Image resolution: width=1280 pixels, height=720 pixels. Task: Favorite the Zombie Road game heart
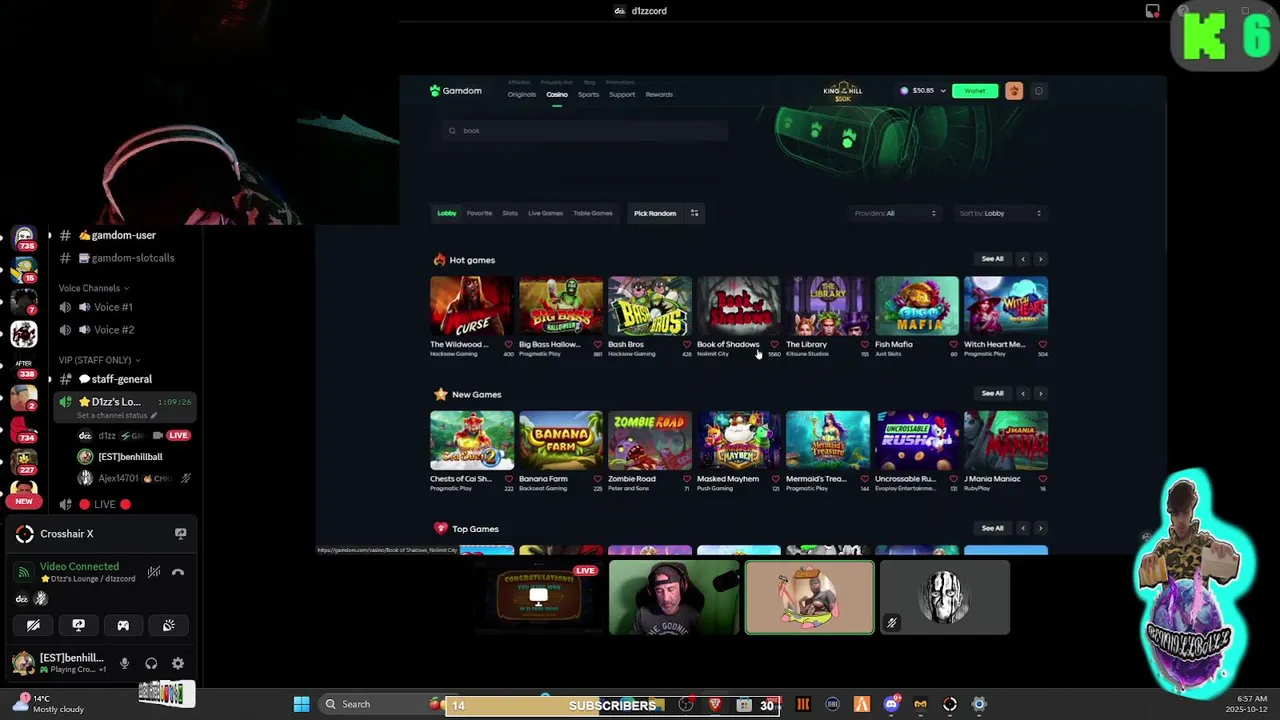[x=687, y=479]
